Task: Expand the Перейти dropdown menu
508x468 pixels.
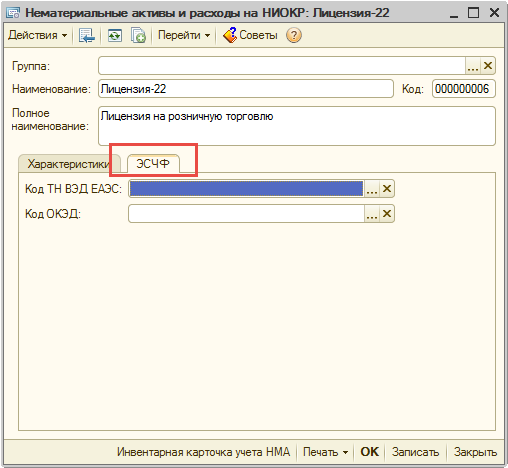Action: (184, 35)
